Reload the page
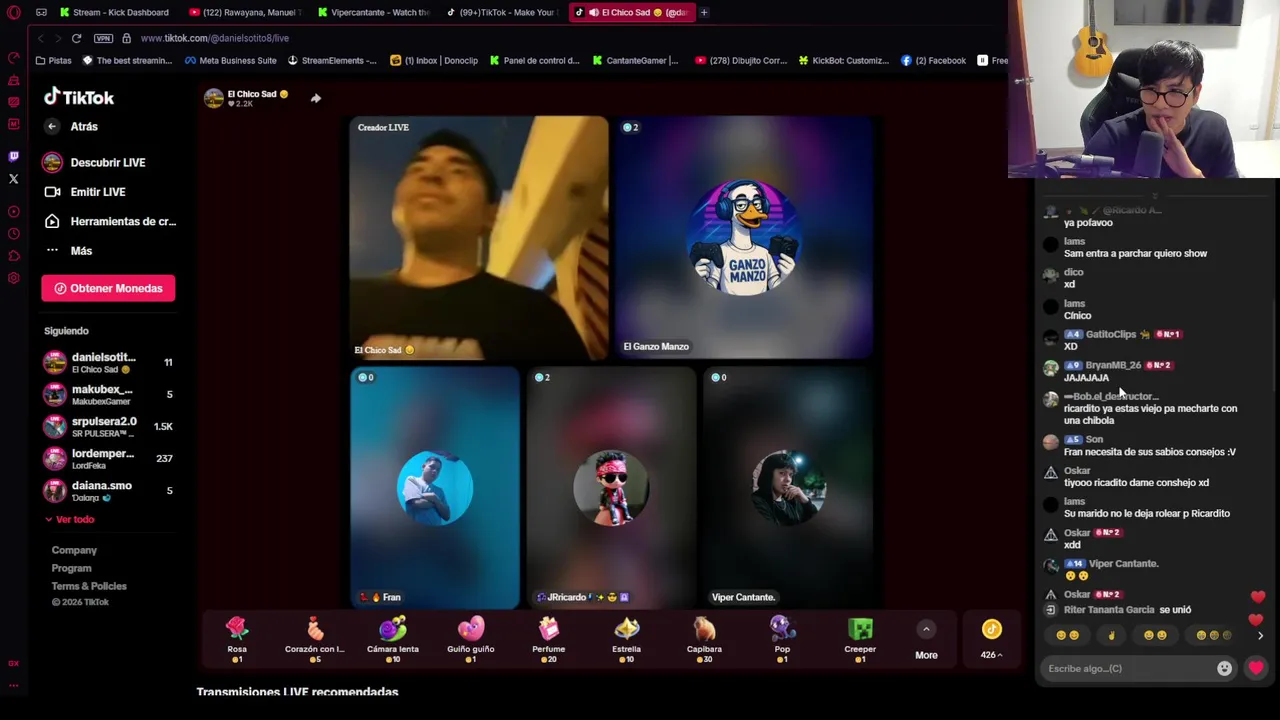The height and width of the screenshot is (720, 1280). point(76,38)
